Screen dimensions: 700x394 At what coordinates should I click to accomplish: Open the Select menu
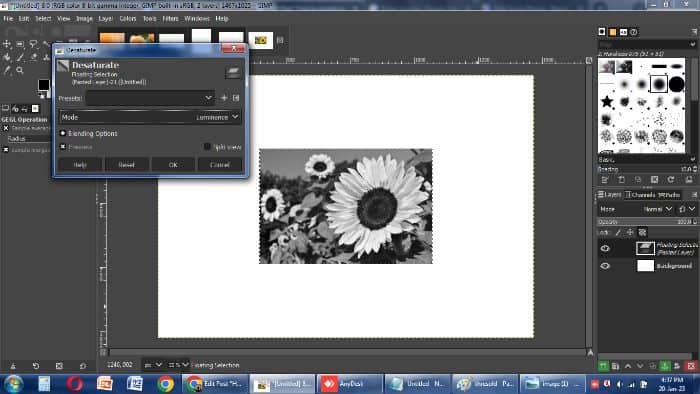pyautogui.click(x=43, y=19)
